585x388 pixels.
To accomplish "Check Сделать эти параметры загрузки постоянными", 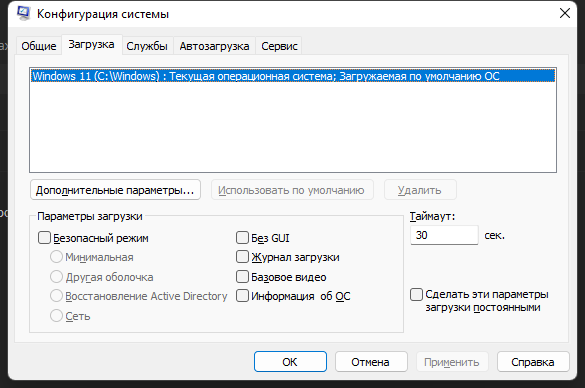I will point(416,294).
